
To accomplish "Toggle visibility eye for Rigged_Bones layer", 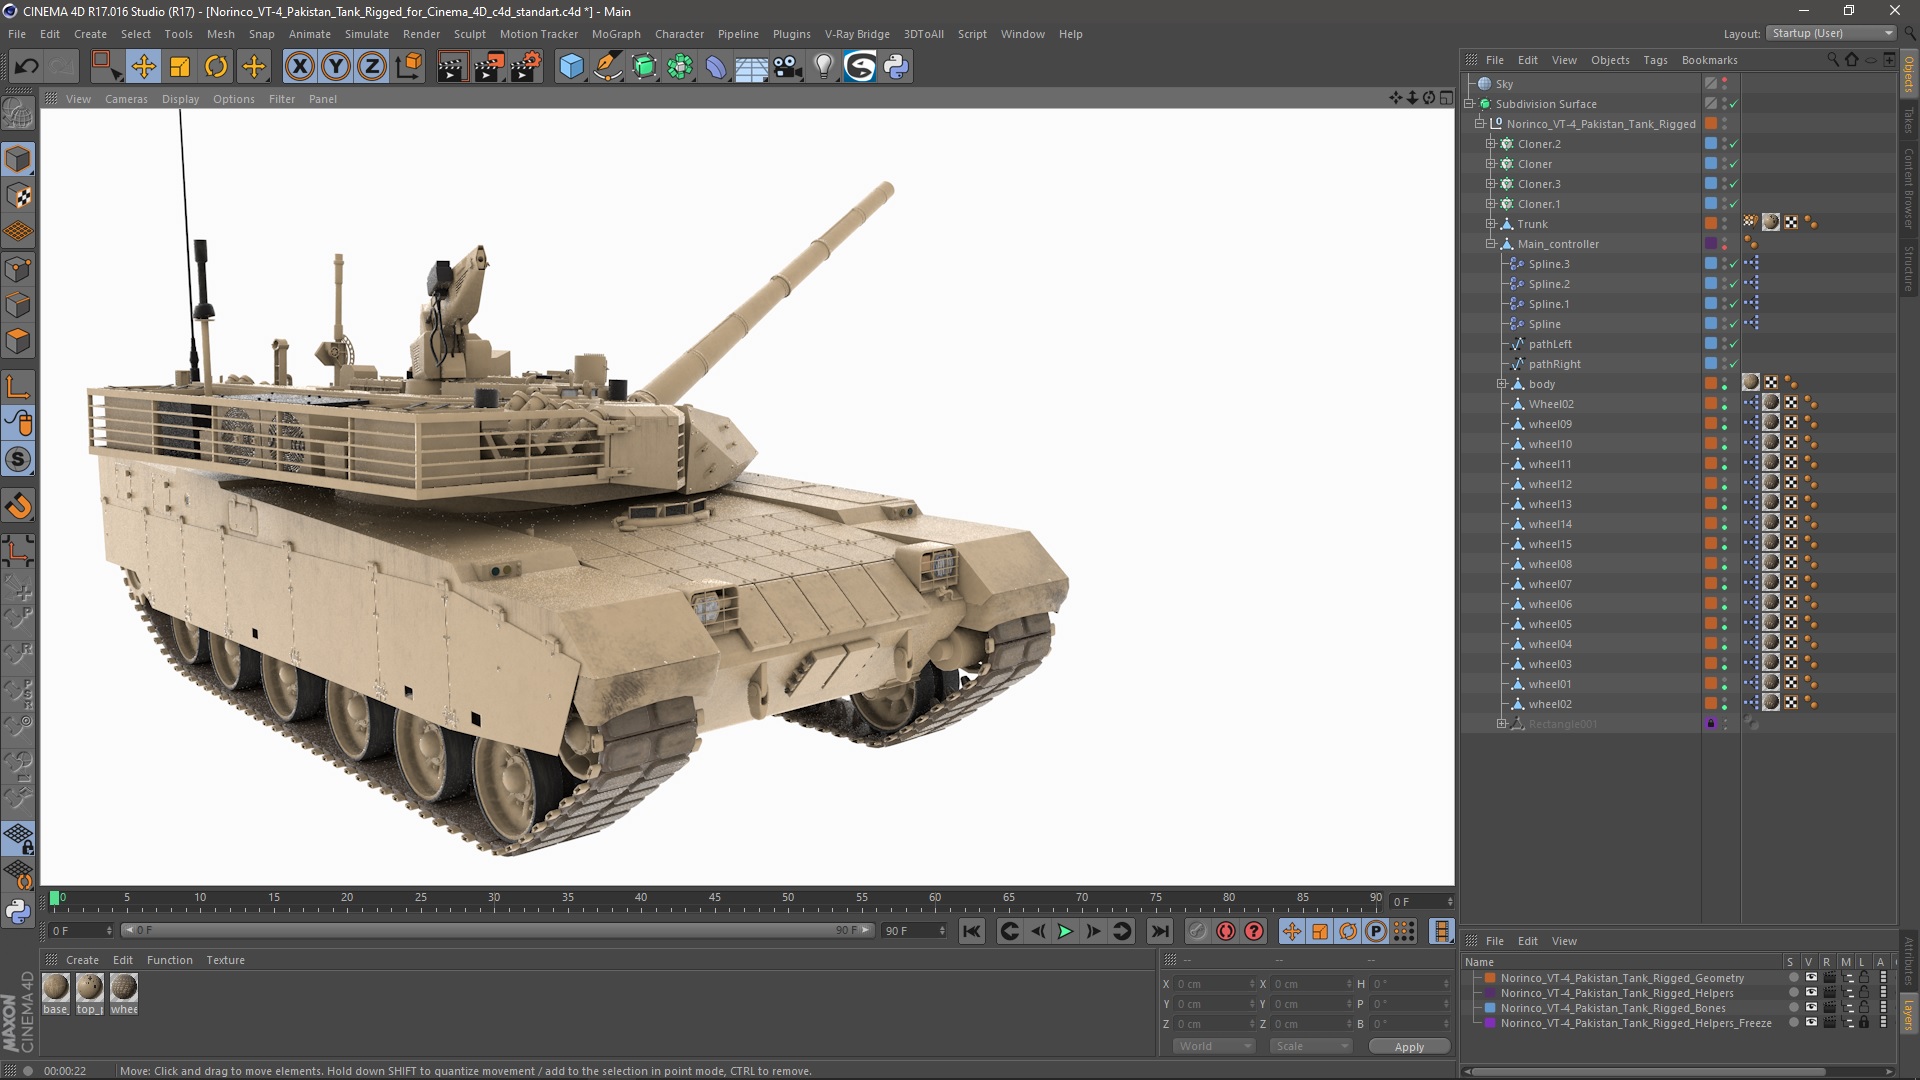I will click(x=1811, y=1008).
